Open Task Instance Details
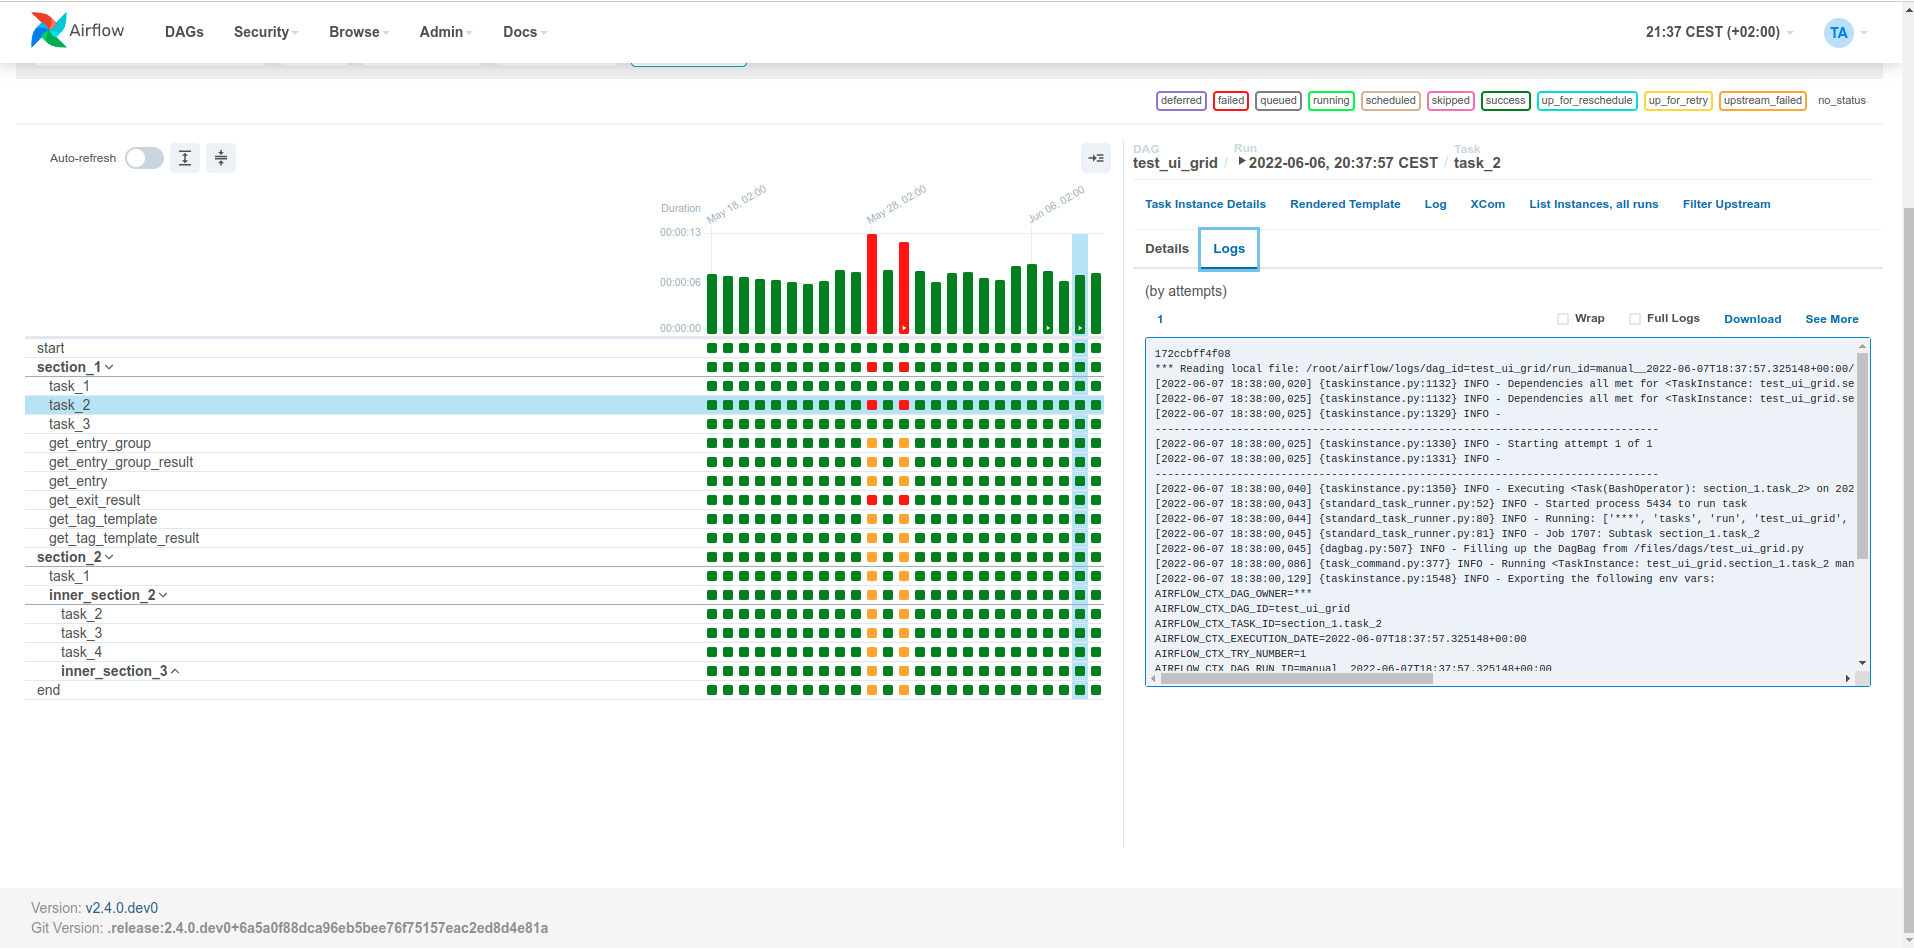1914x948 pixels. tap(1205, 204)
